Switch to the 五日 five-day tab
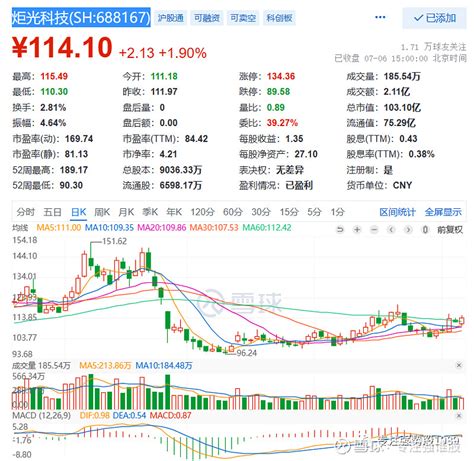The height and width of the screenshot is (461, 474). click(52, 212)
